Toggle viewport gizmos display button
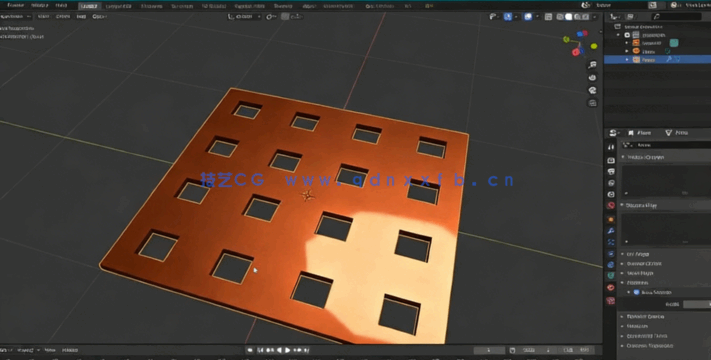Screen dimensions: 711x360 (x=508, y=16)
